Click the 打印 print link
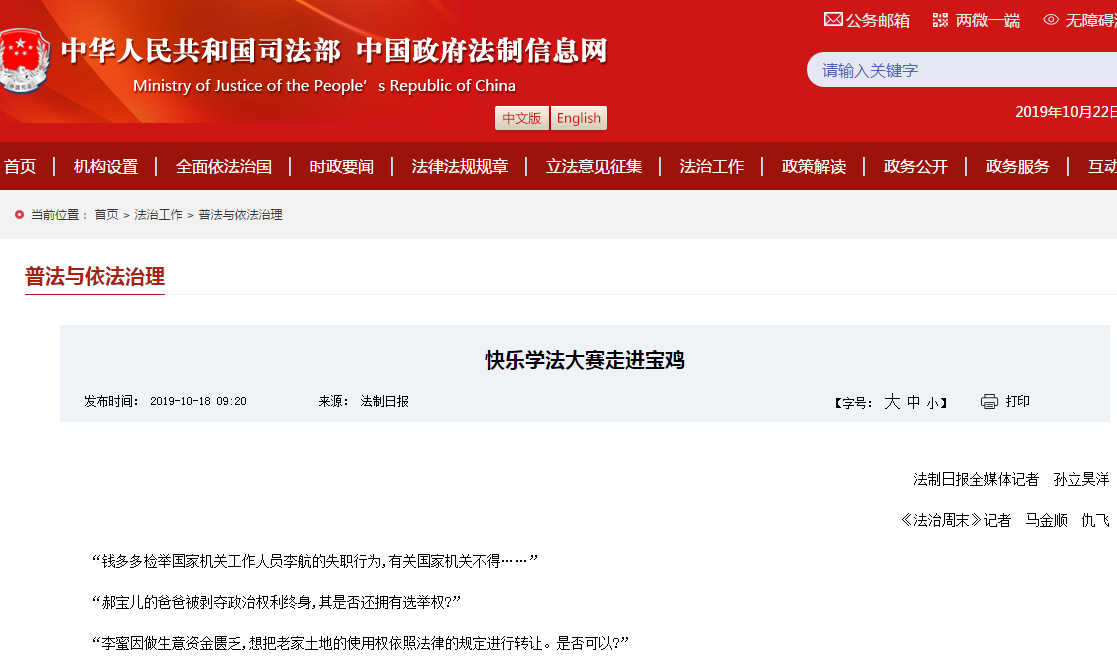 click(x=1017, y=401)
